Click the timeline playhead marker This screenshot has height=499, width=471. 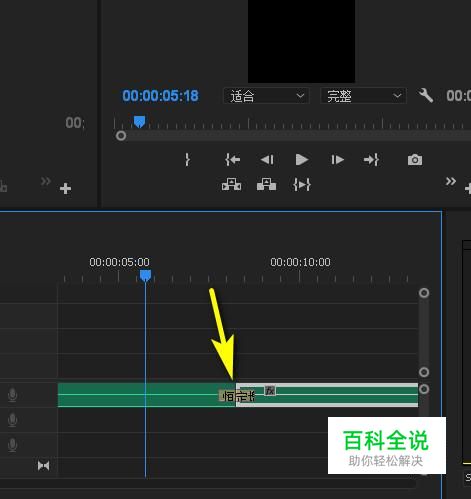coord(145,276)
